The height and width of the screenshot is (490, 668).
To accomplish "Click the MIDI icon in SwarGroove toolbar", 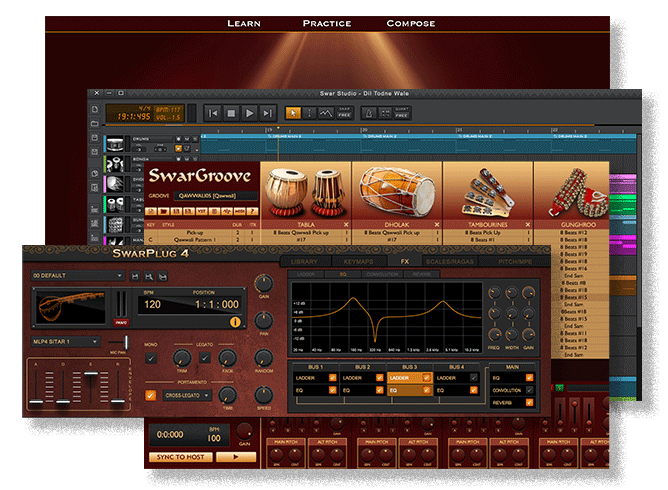I will [x=240, y=211].
